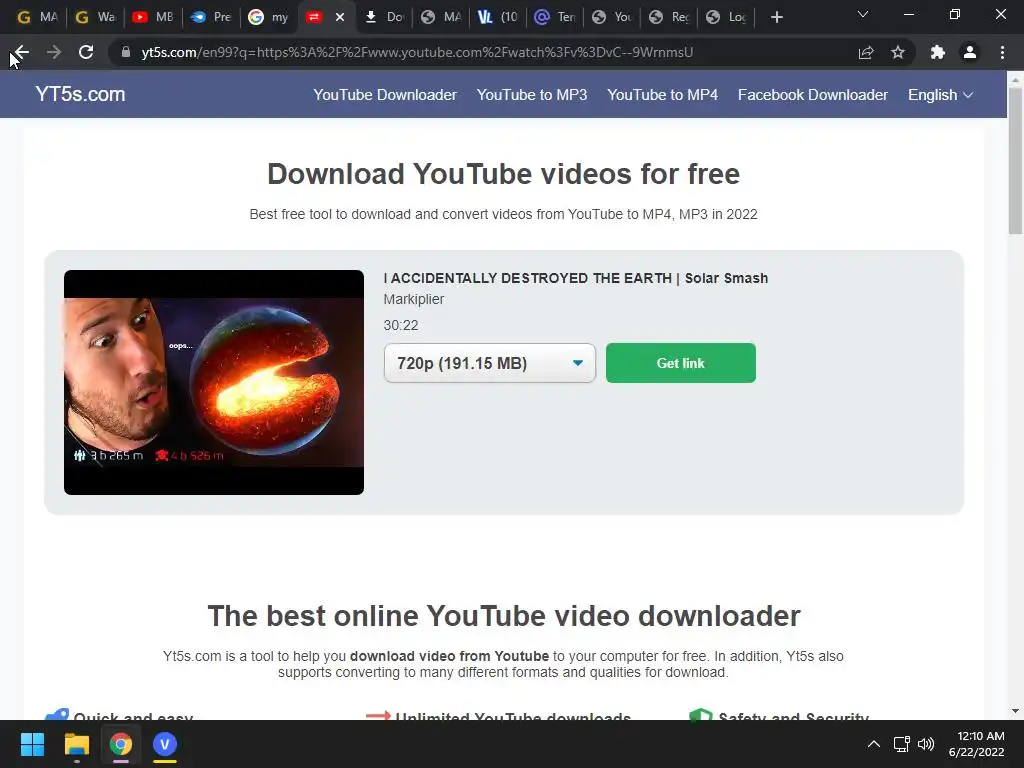Close the active yt5s tab
The image size is (1024, 768).
340,17
